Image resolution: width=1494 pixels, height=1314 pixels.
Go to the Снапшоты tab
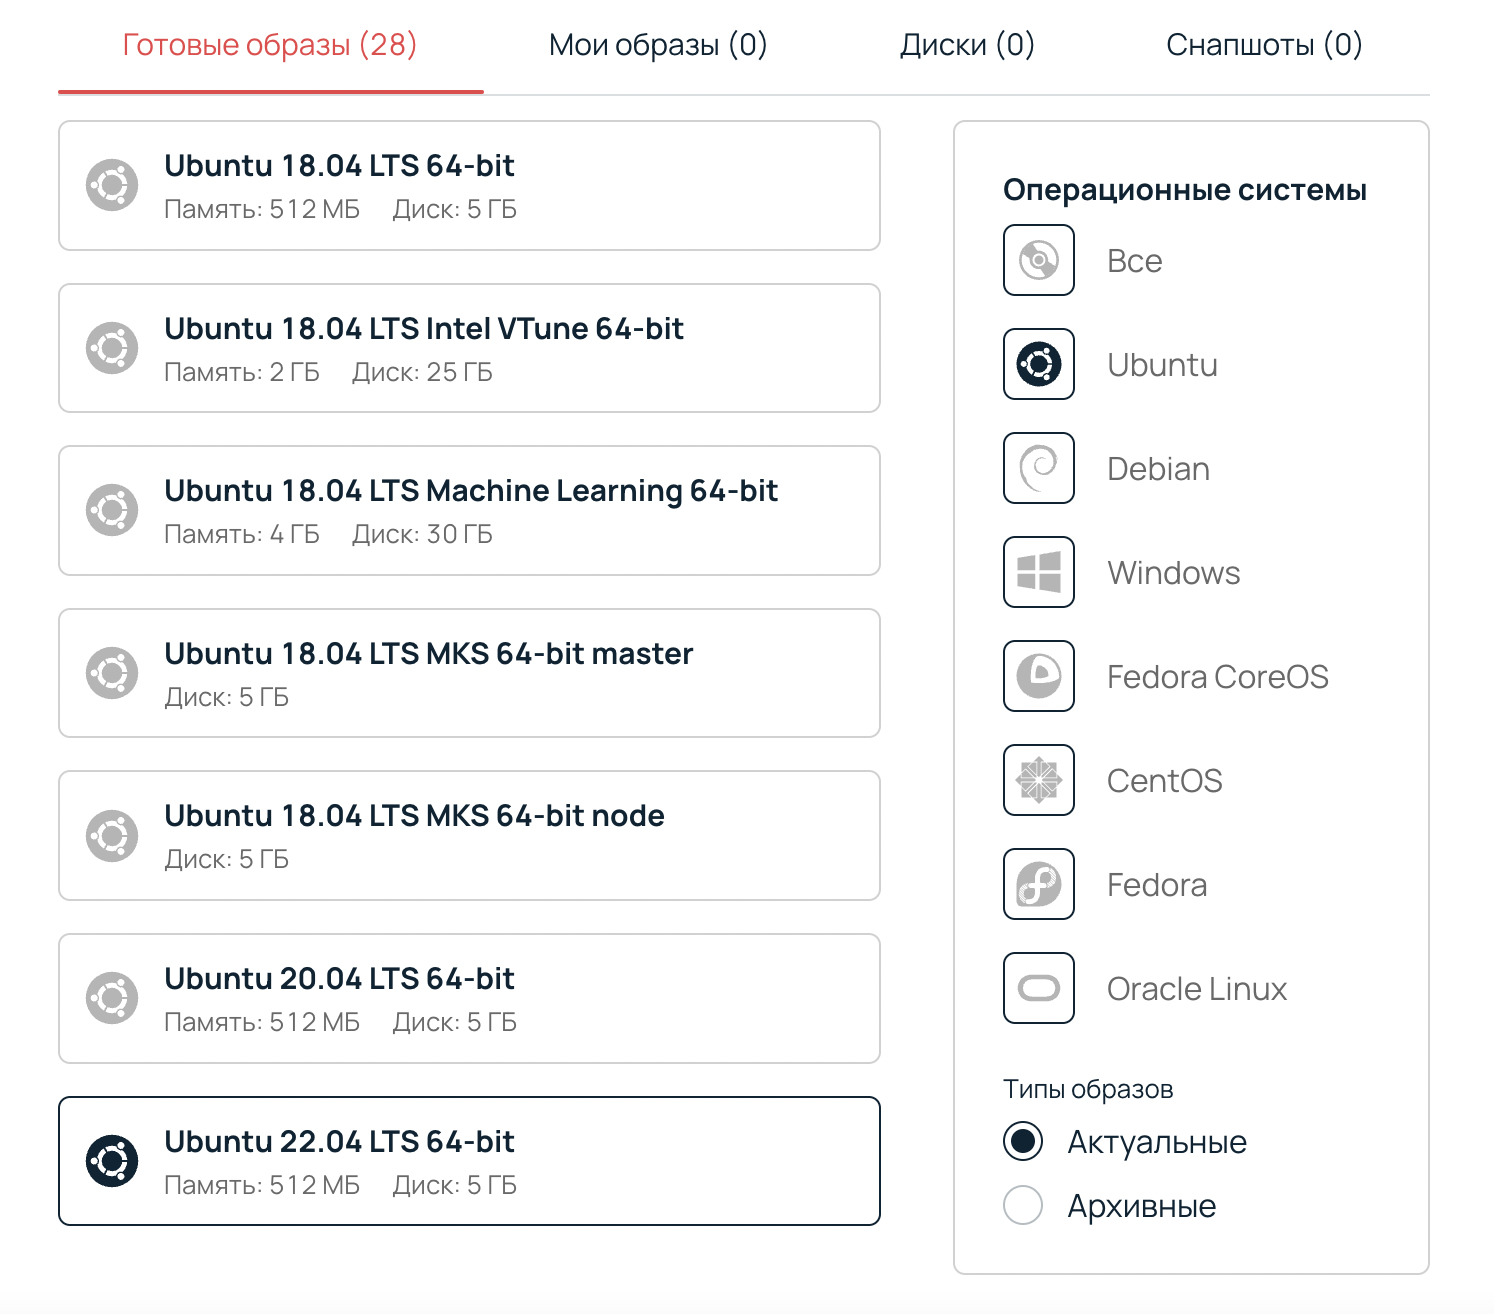point(1263,45)
